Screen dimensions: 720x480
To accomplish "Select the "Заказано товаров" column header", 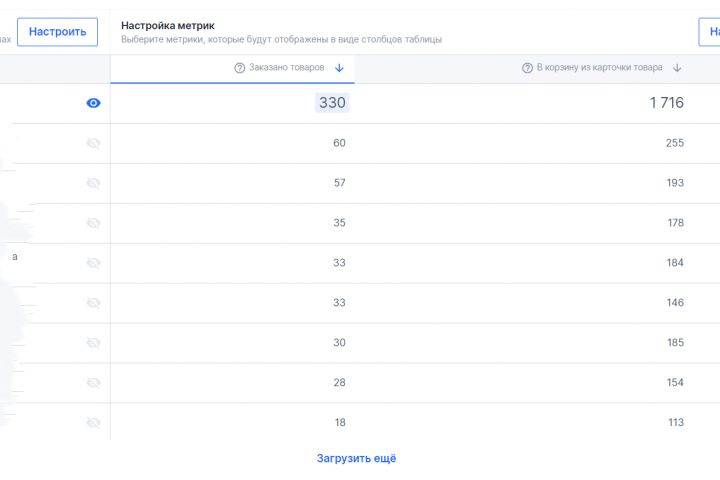I will 280,68.
